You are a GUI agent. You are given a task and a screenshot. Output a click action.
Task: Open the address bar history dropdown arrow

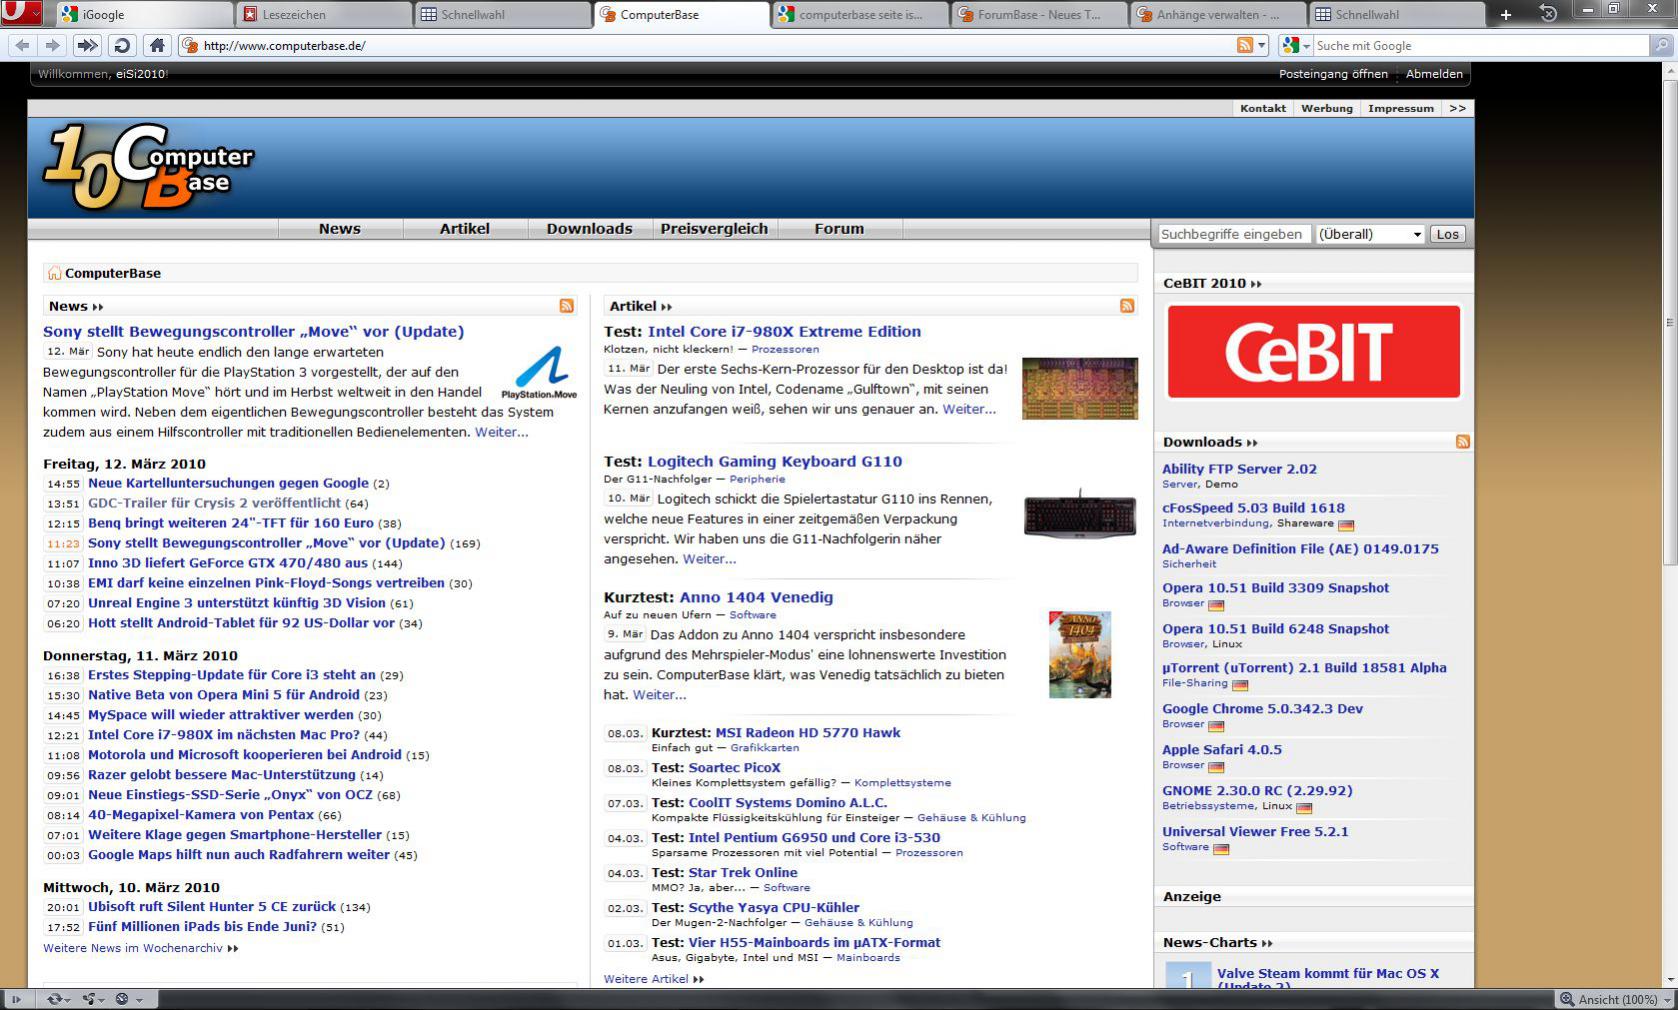(x=1262, y=45)
